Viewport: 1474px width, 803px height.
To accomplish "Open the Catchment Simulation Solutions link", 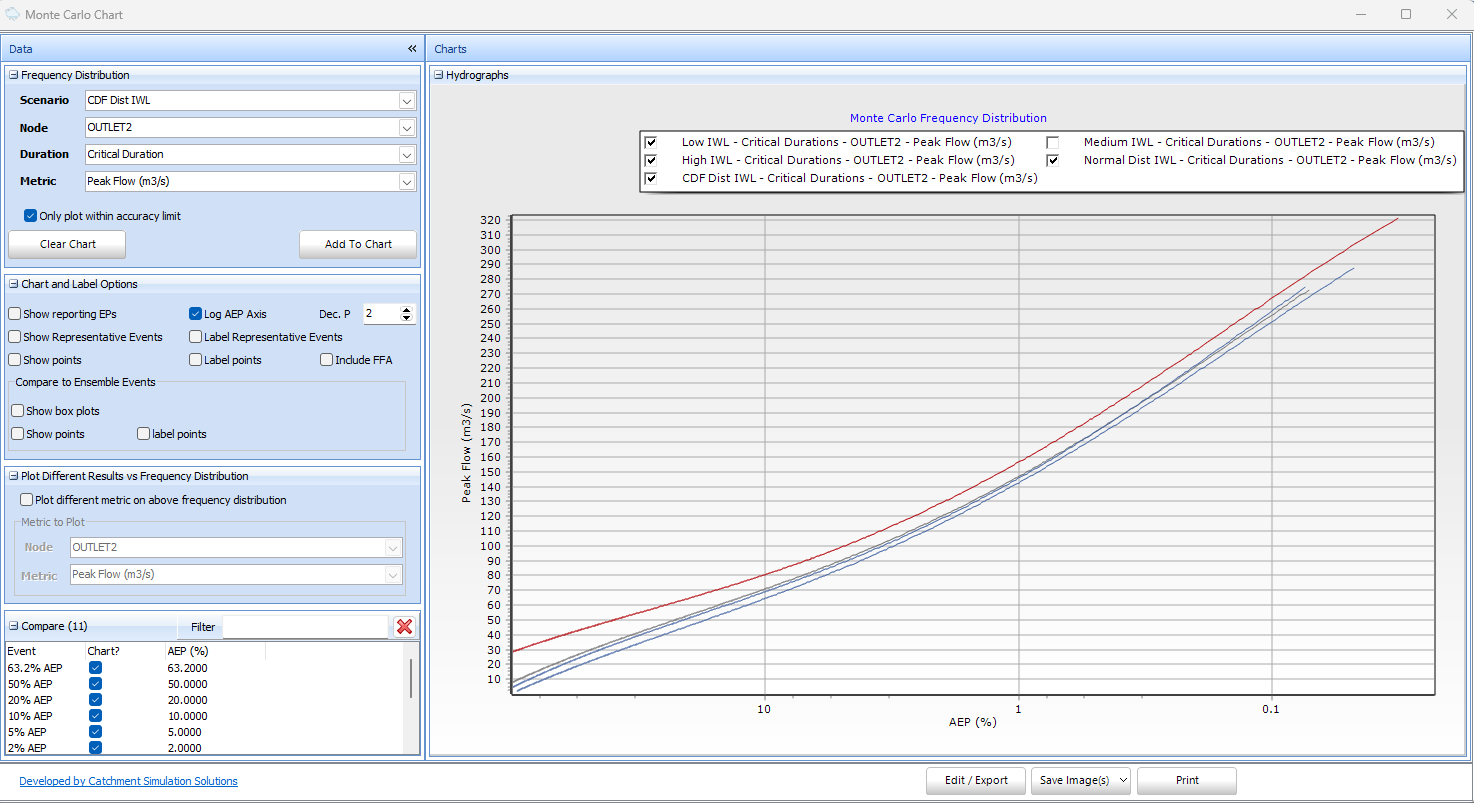I will point(128,780).
